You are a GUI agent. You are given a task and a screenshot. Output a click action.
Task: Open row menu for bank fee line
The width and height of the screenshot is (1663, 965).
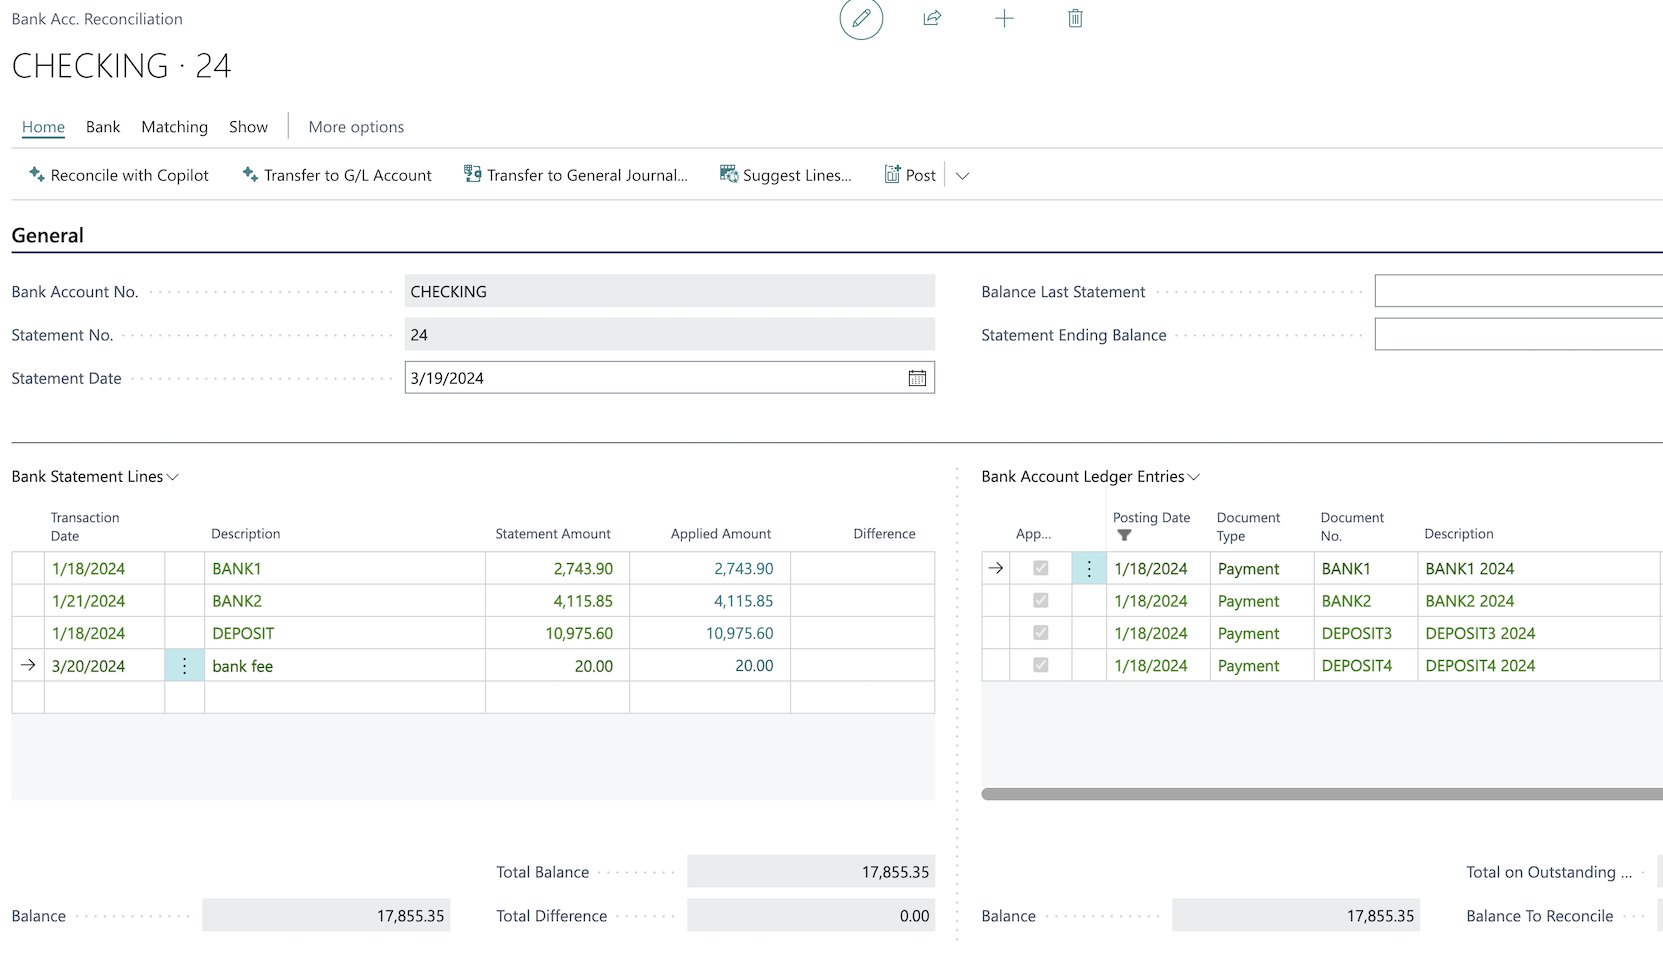(x=185, y=666)
